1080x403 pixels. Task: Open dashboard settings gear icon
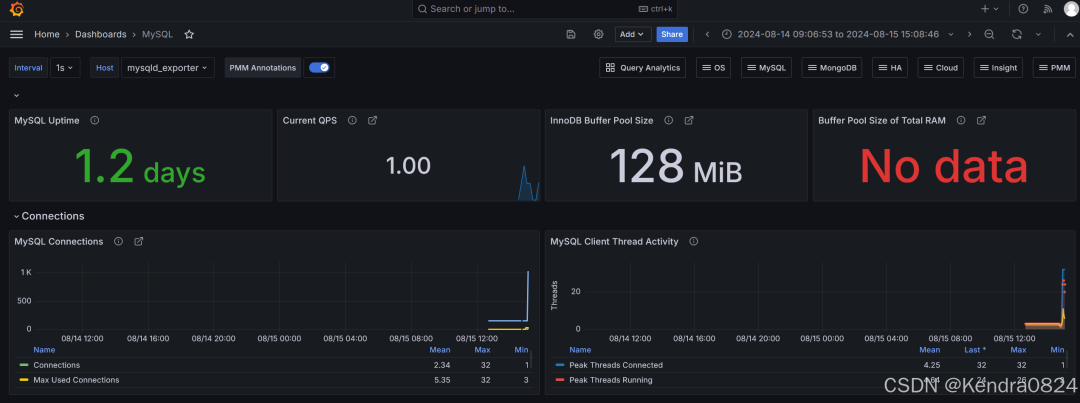point(599,34)
